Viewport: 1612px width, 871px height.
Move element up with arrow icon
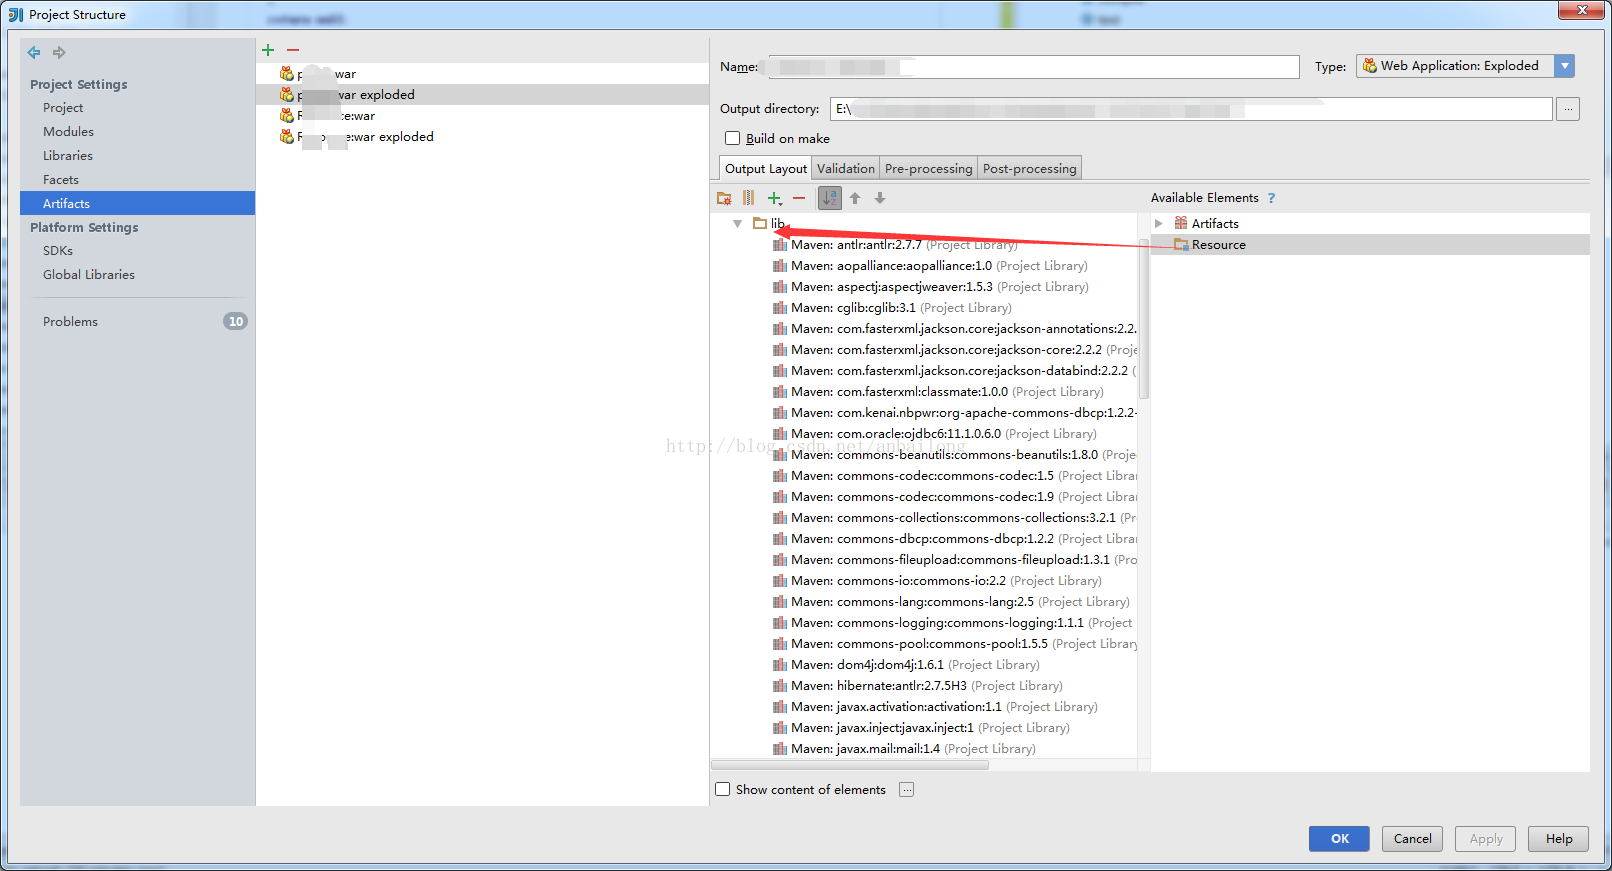pos(855,198)
